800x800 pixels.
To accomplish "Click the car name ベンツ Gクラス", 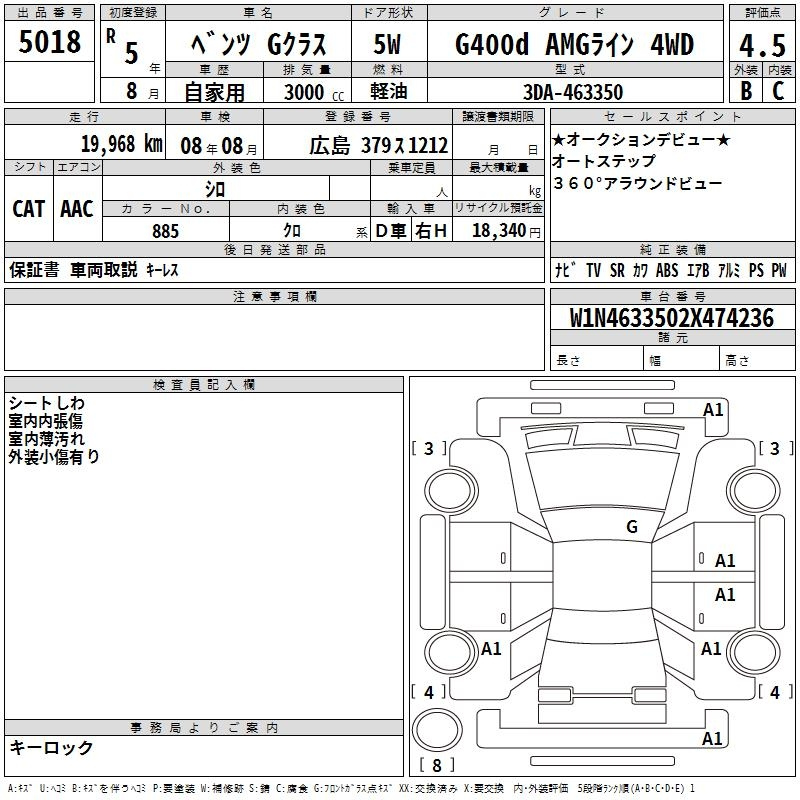I will 259,44.
